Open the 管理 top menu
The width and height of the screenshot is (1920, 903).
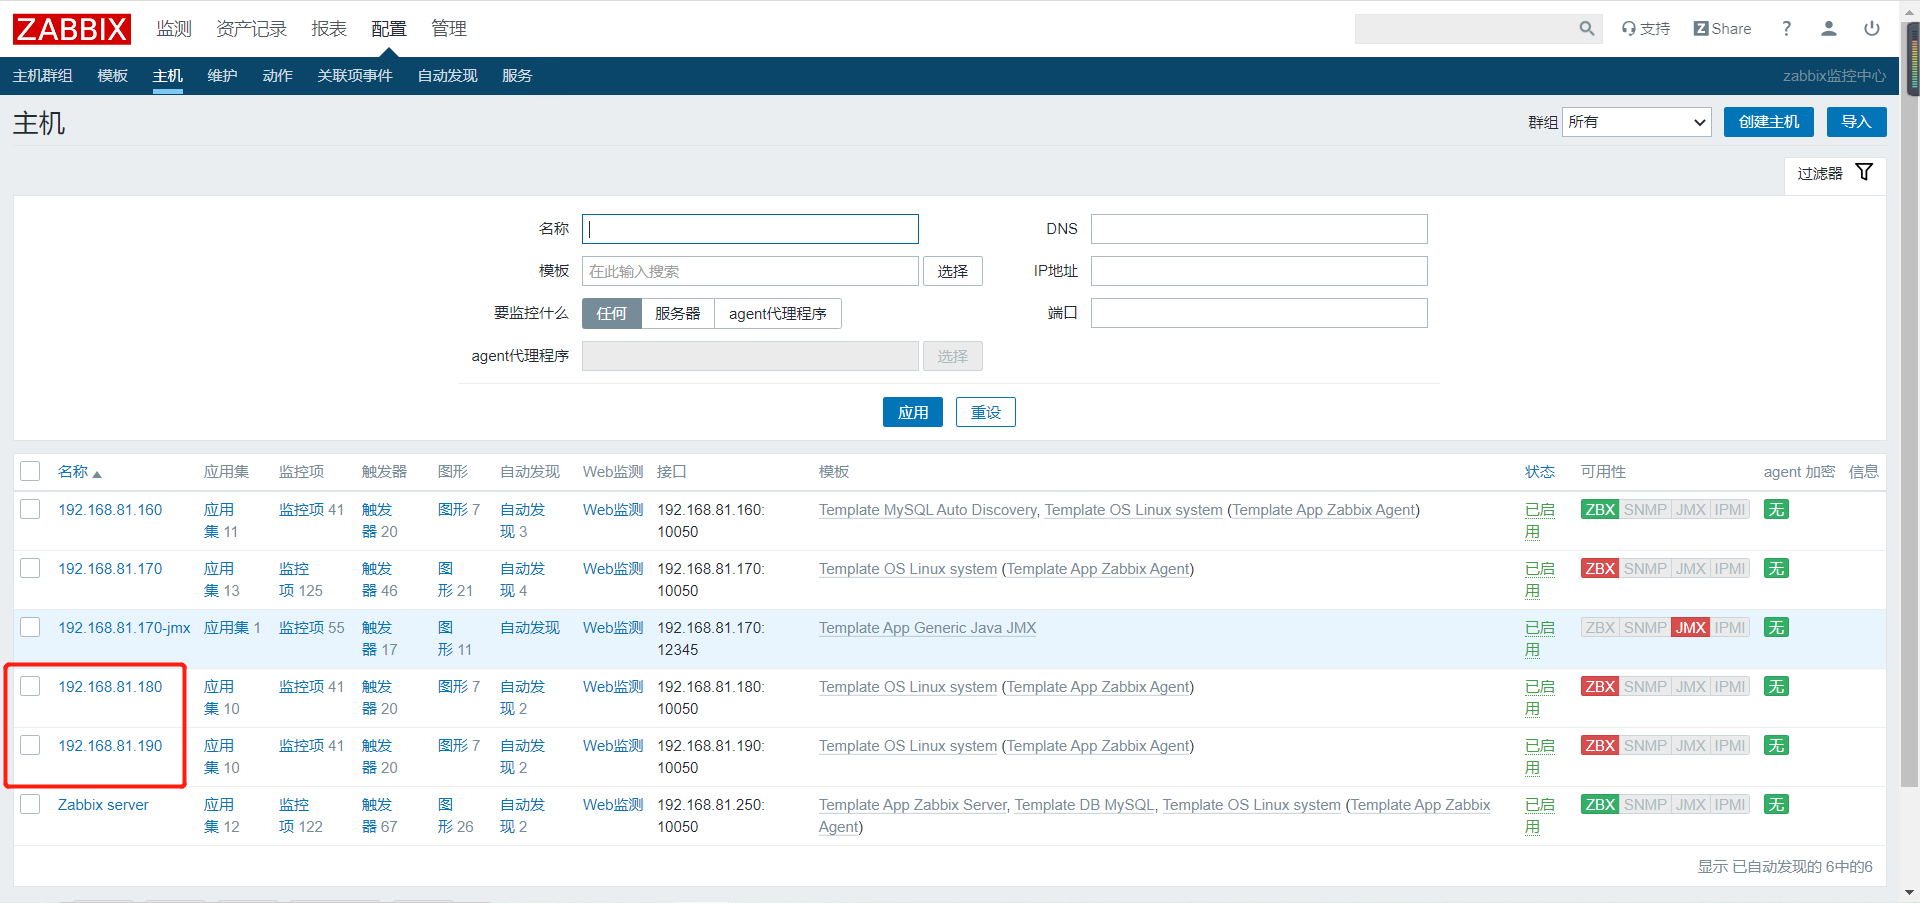[x=449, y=29]
